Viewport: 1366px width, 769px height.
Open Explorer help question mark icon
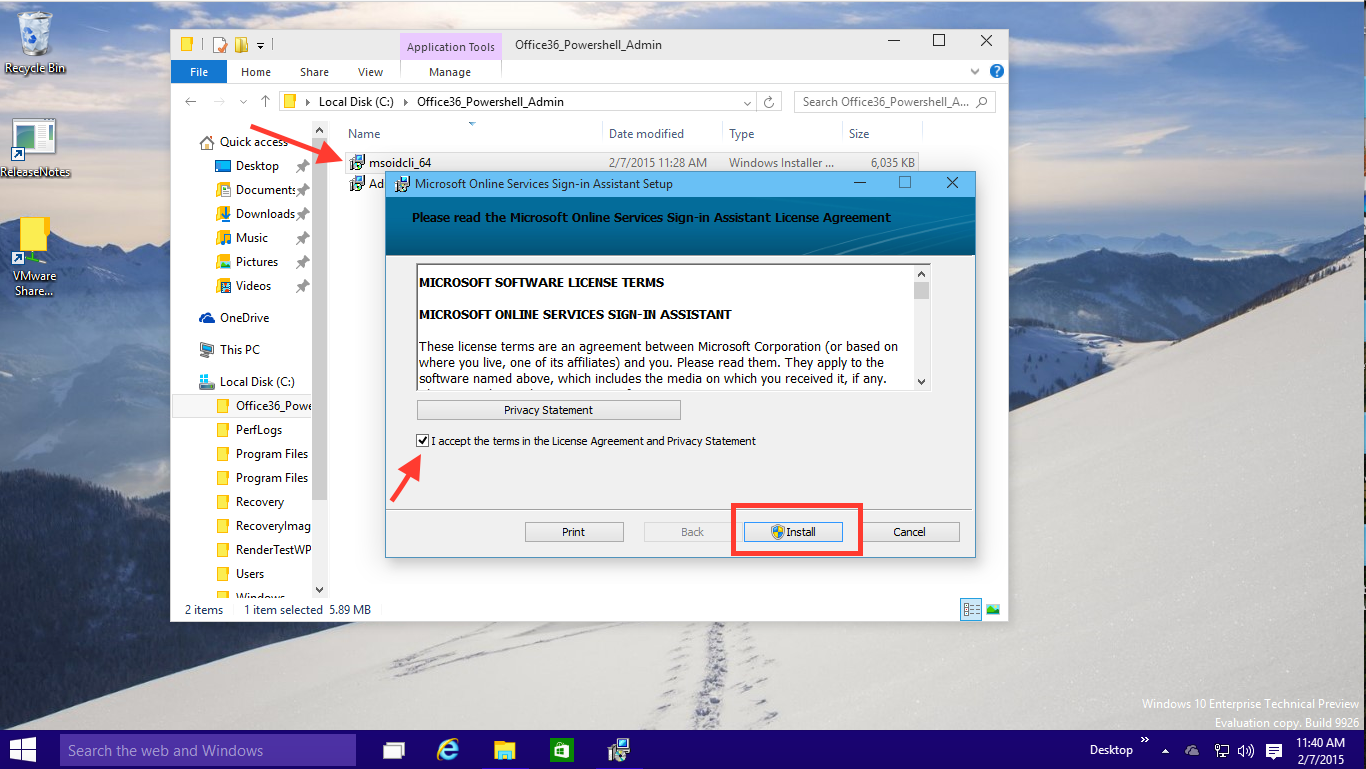pos(996,72)
